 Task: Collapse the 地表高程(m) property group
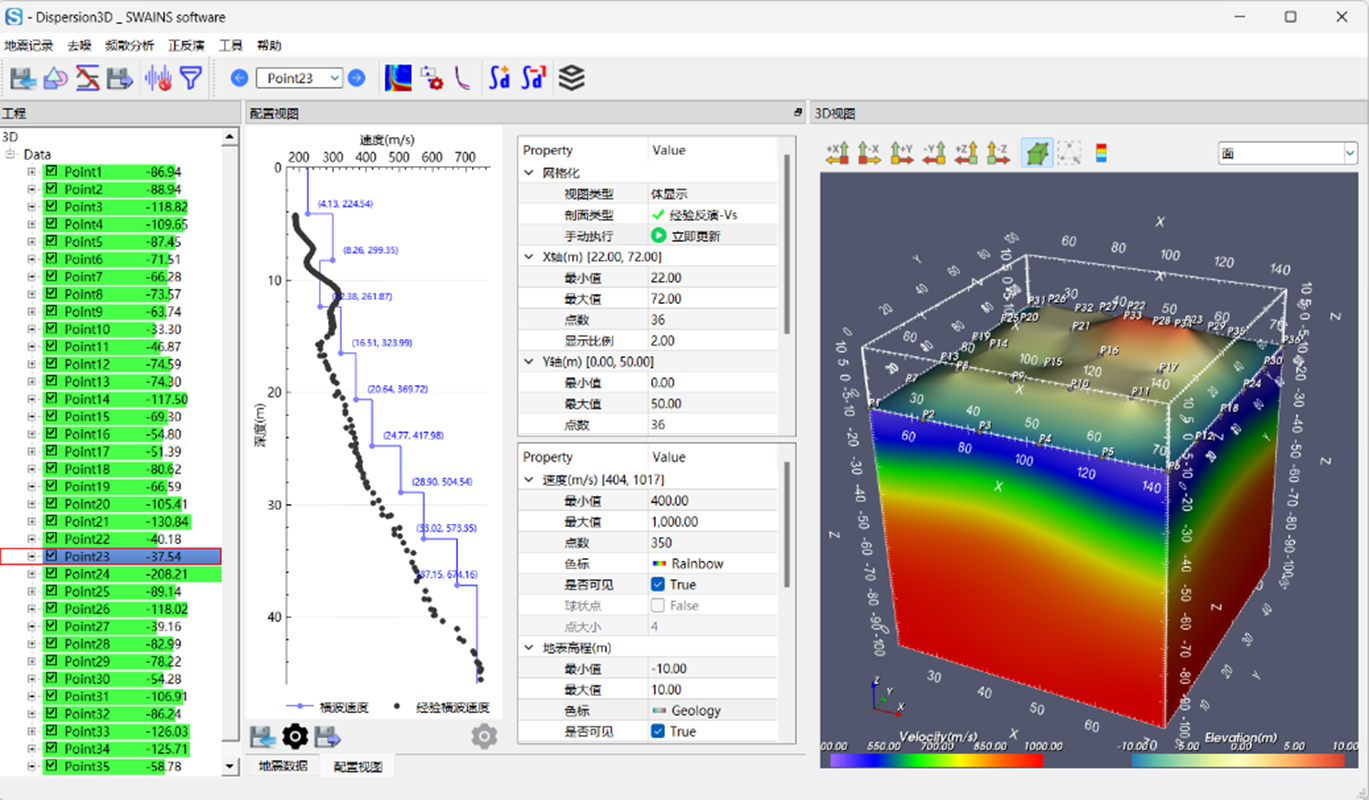pyautogui.click(x=530, y=648)
